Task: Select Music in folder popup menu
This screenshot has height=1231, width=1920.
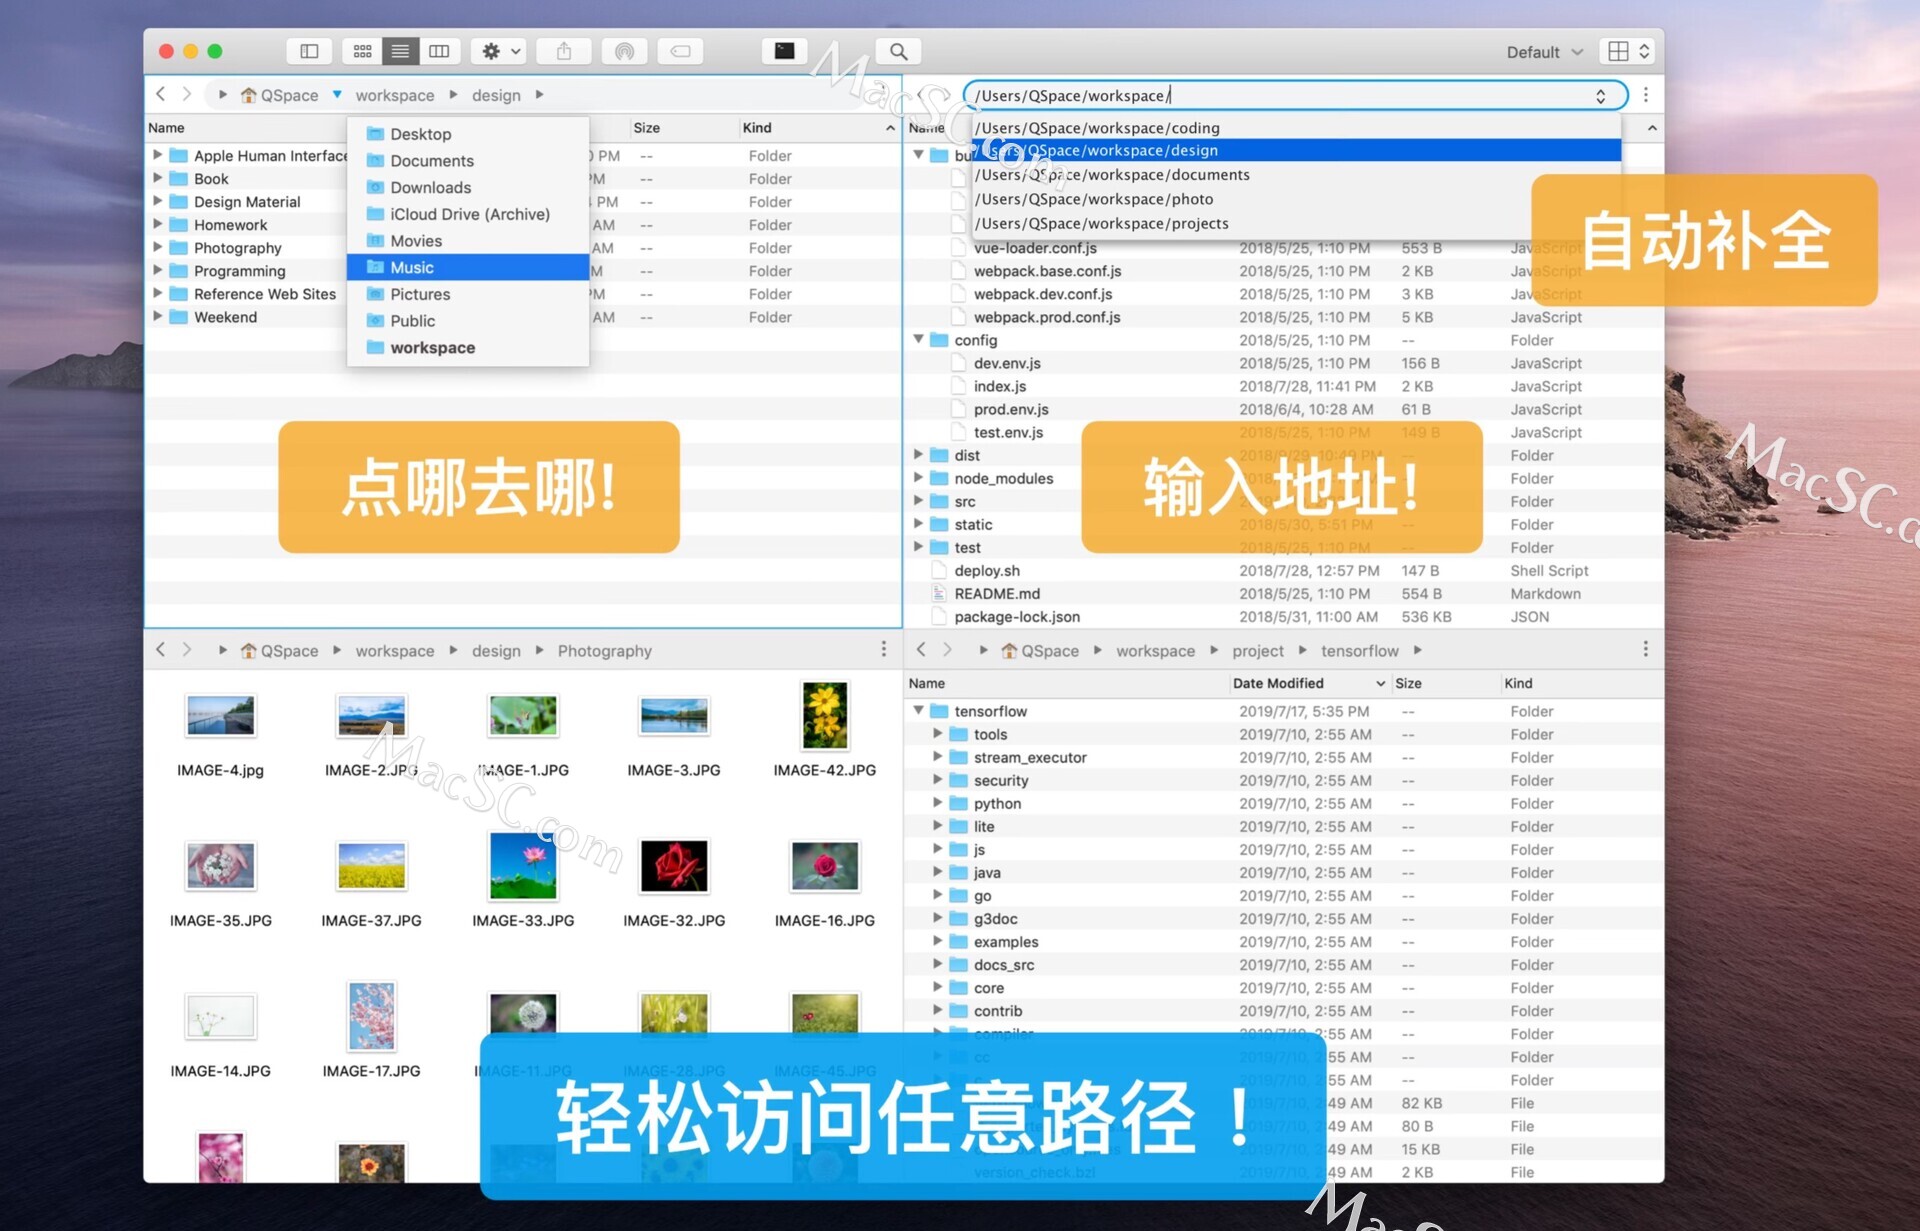Action: 468,268
